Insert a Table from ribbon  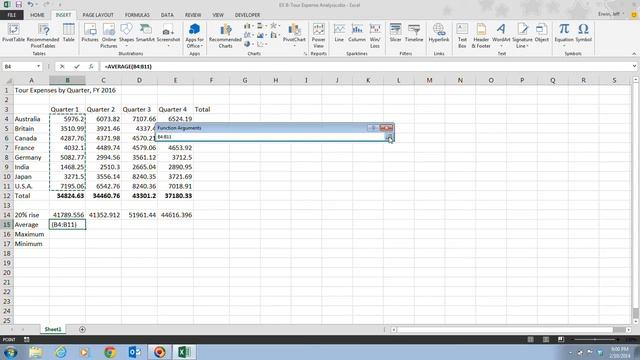pyautogui.click(x=69, y=33)
